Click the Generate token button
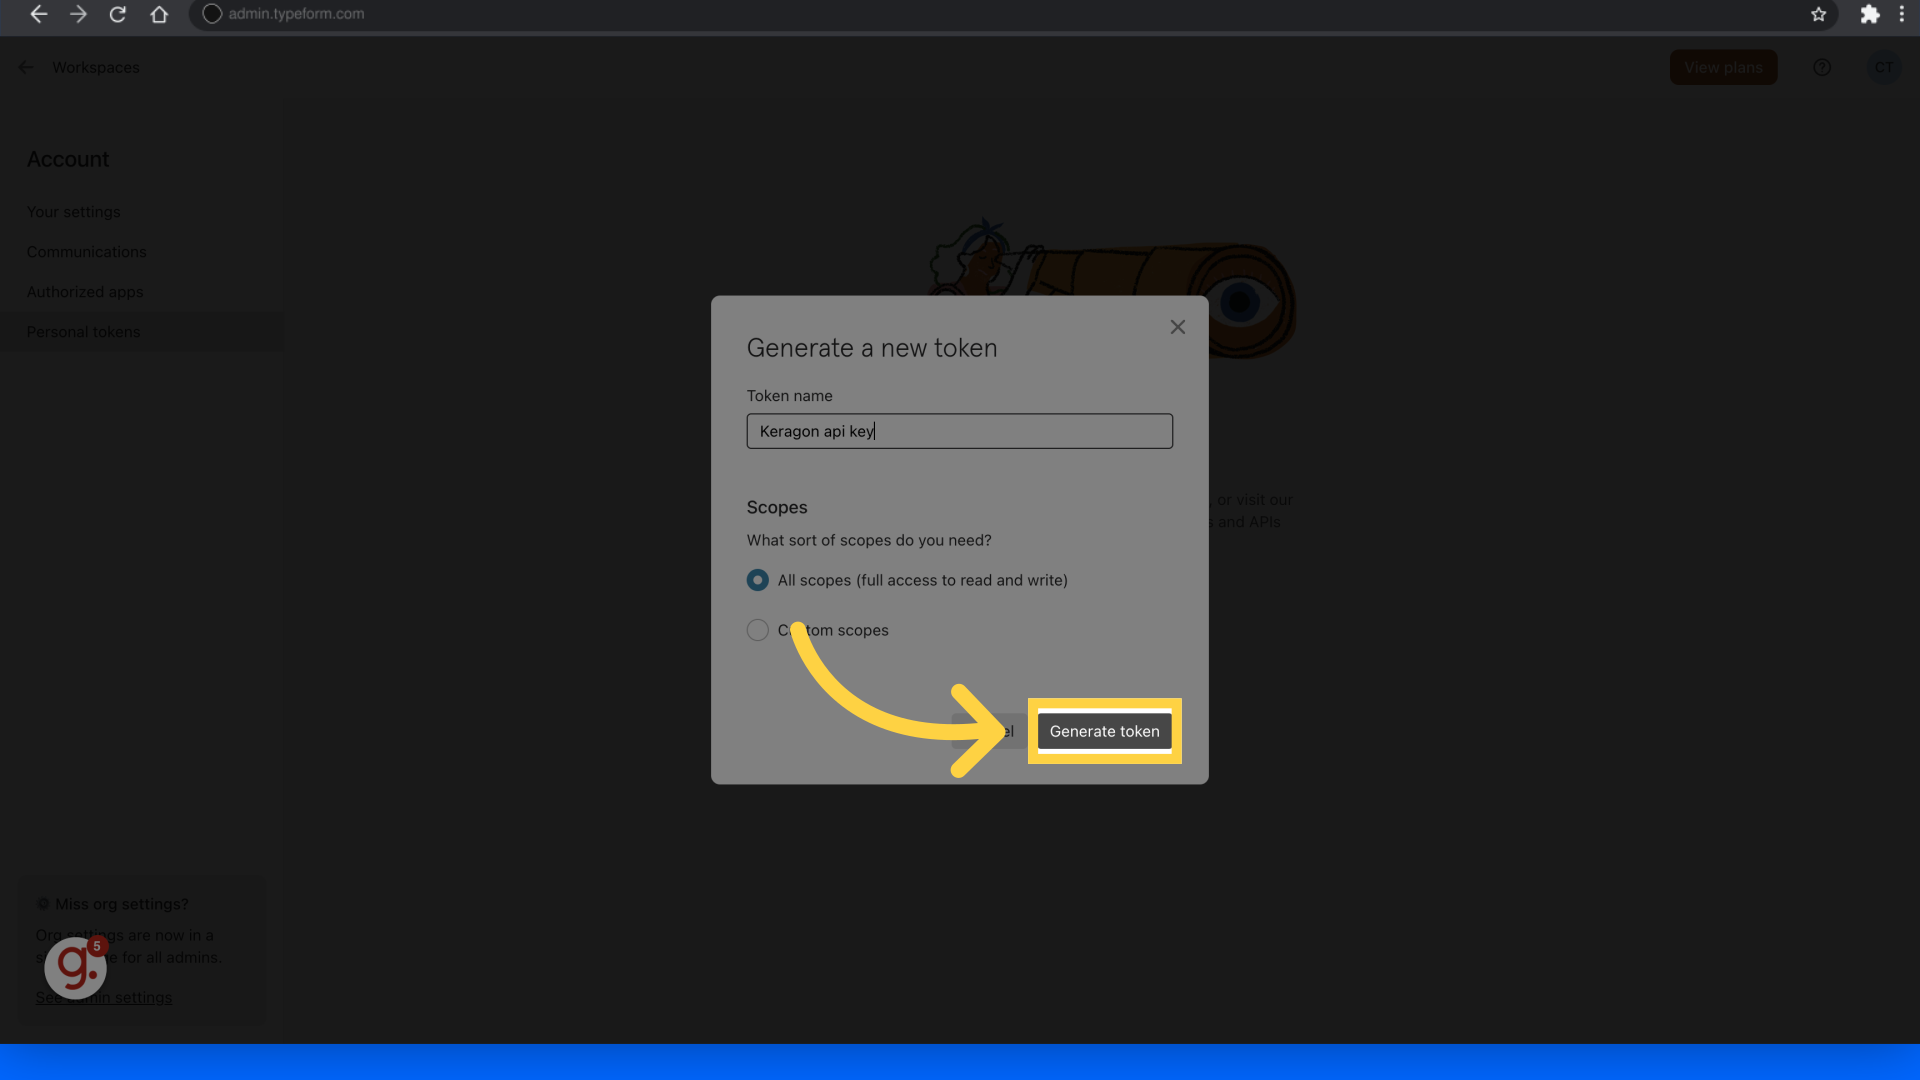The height and width of the screenshot is (1080, 1920). coord(1104,731)
